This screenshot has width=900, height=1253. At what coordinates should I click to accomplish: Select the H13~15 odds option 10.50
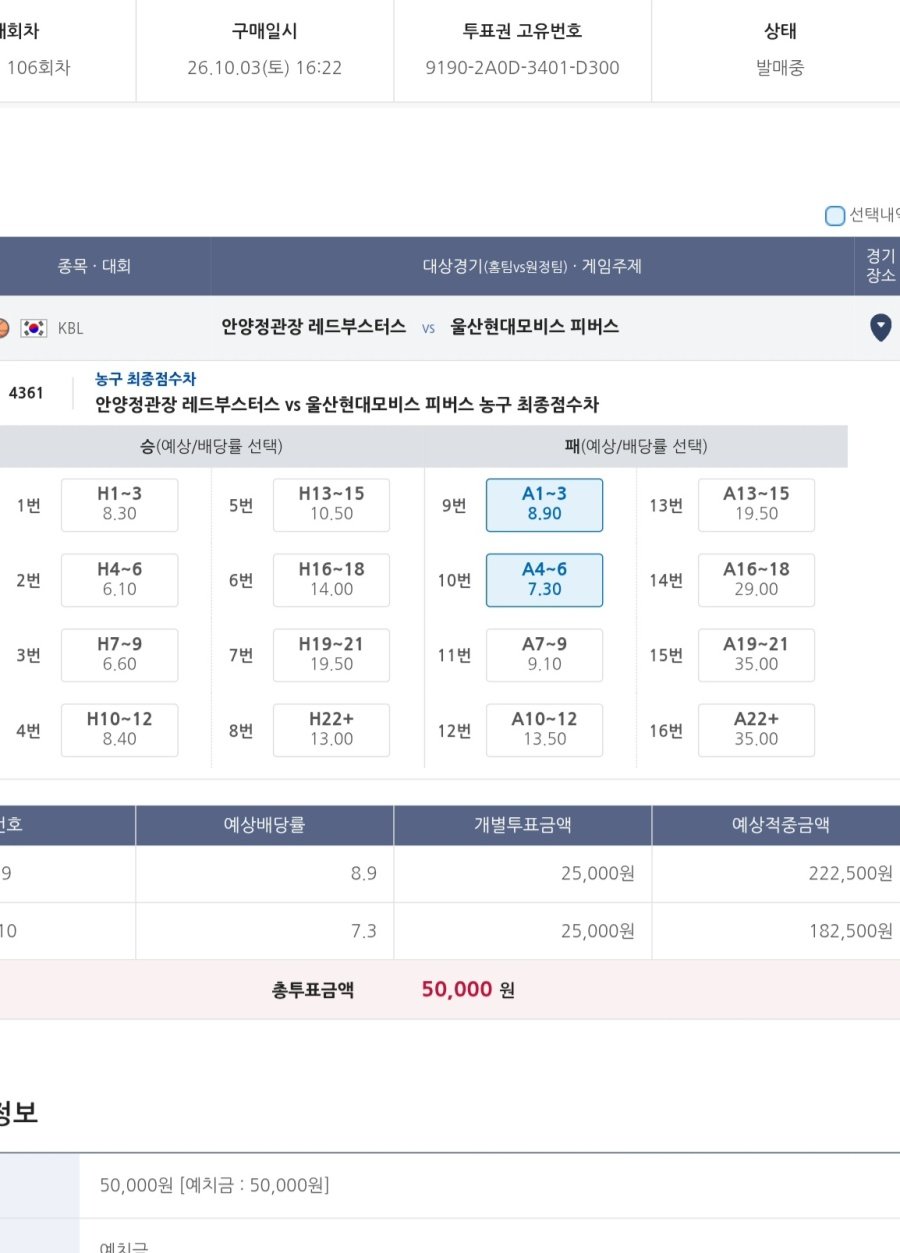pos(332,505)
